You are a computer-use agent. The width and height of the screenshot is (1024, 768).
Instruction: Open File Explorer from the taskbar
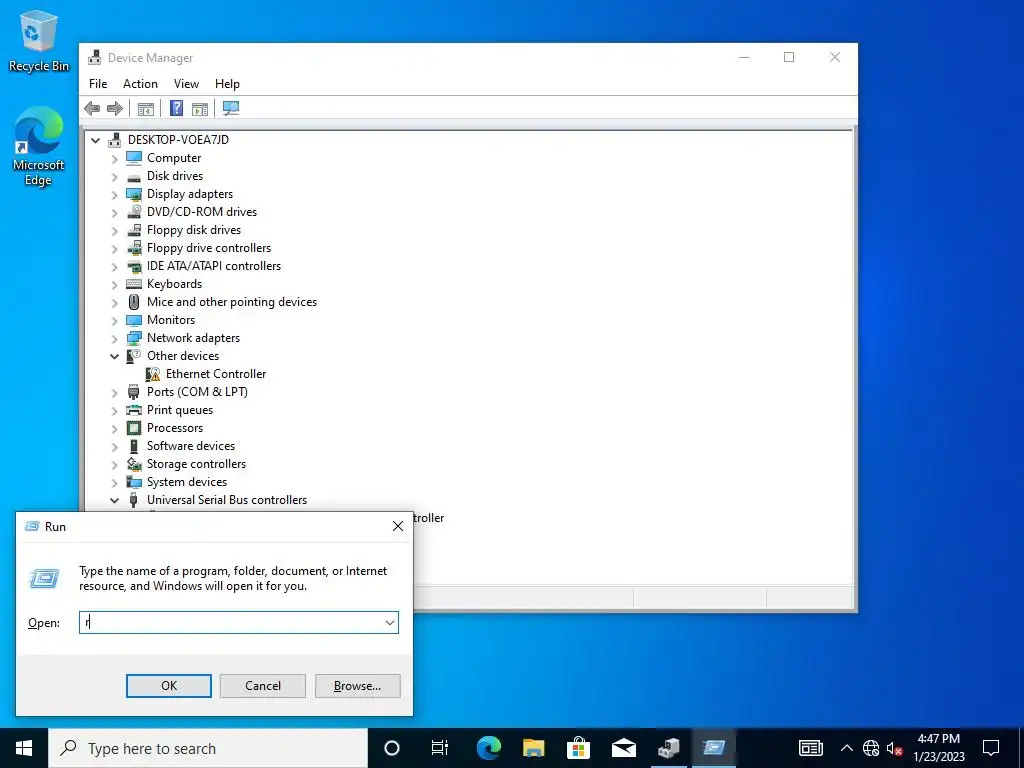pyautogui.click(x=534, y=748)
